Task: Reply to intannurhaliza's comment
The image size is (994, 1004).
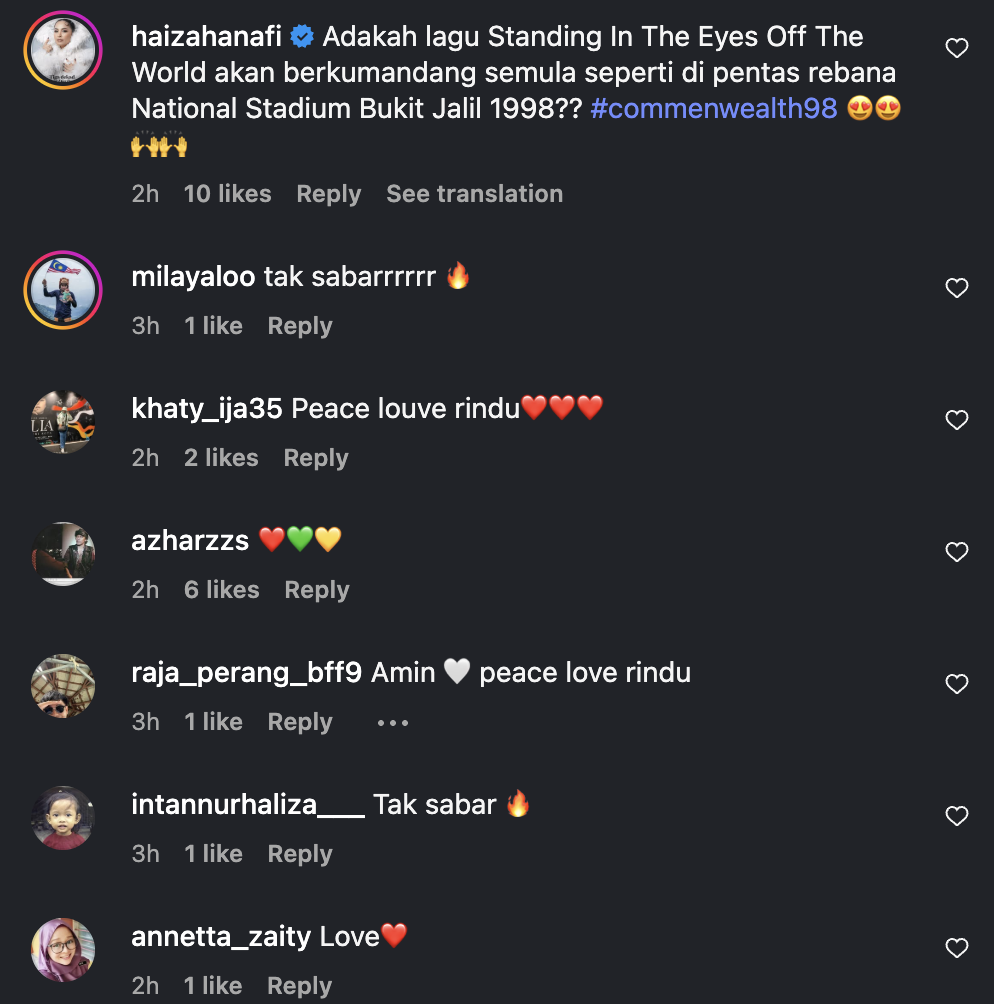Action: 300,854
